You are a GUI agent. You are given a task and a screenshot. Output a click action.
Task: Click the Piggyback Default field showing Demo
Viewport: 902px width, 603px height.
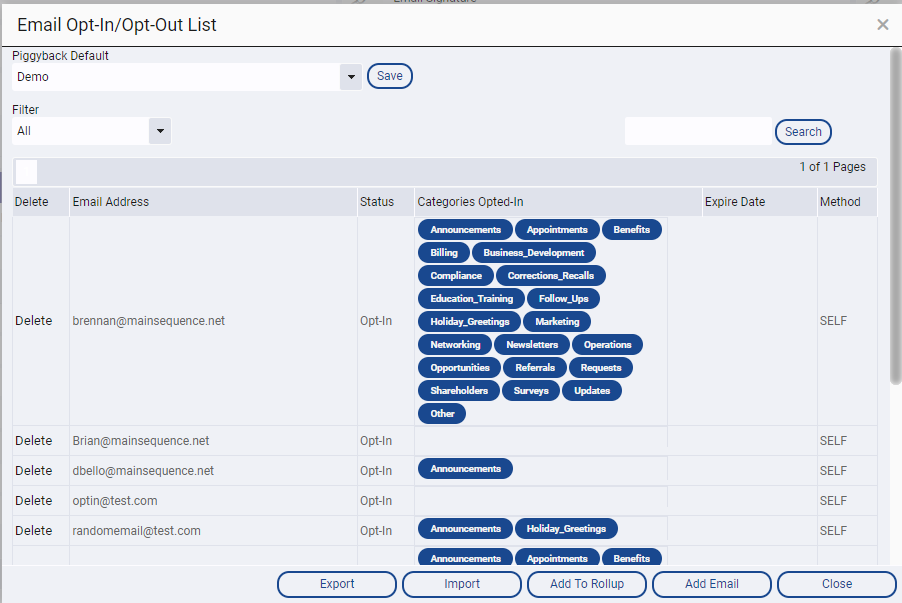coord(176,77)
